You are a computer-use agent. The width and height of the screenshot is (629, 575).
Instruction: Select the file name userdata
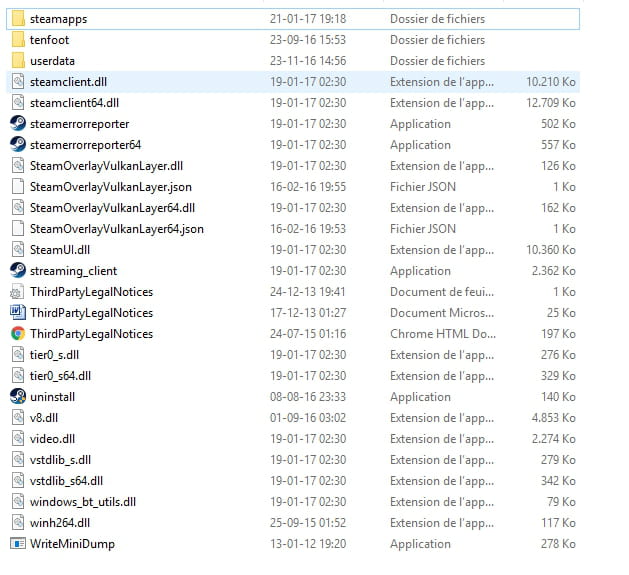pos(53,61)
